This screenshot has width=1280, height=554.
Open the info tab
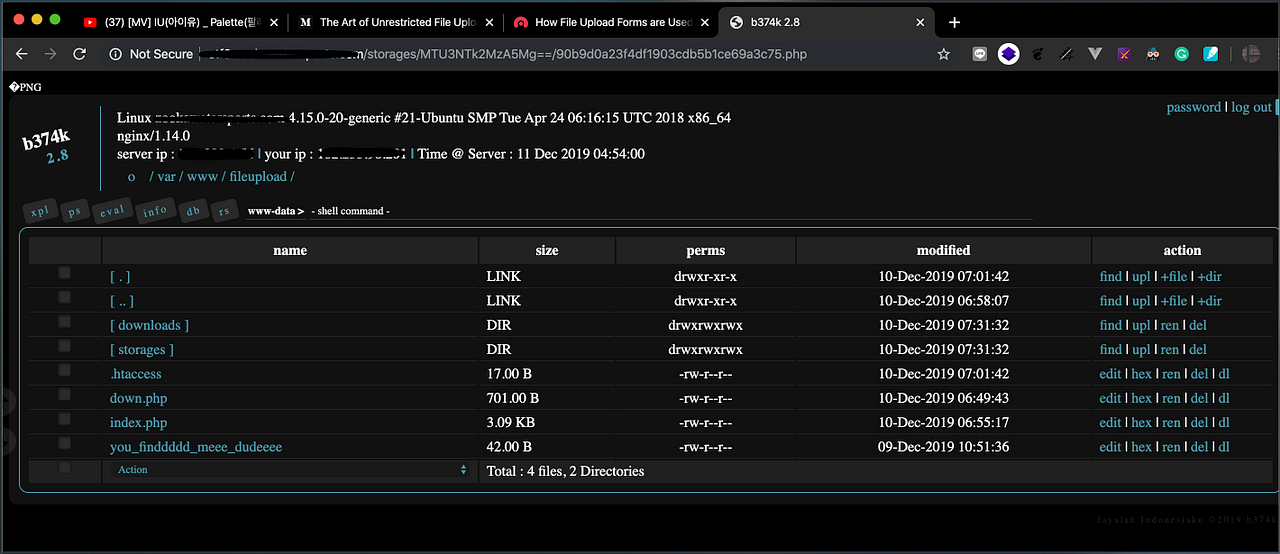[155, 211]
